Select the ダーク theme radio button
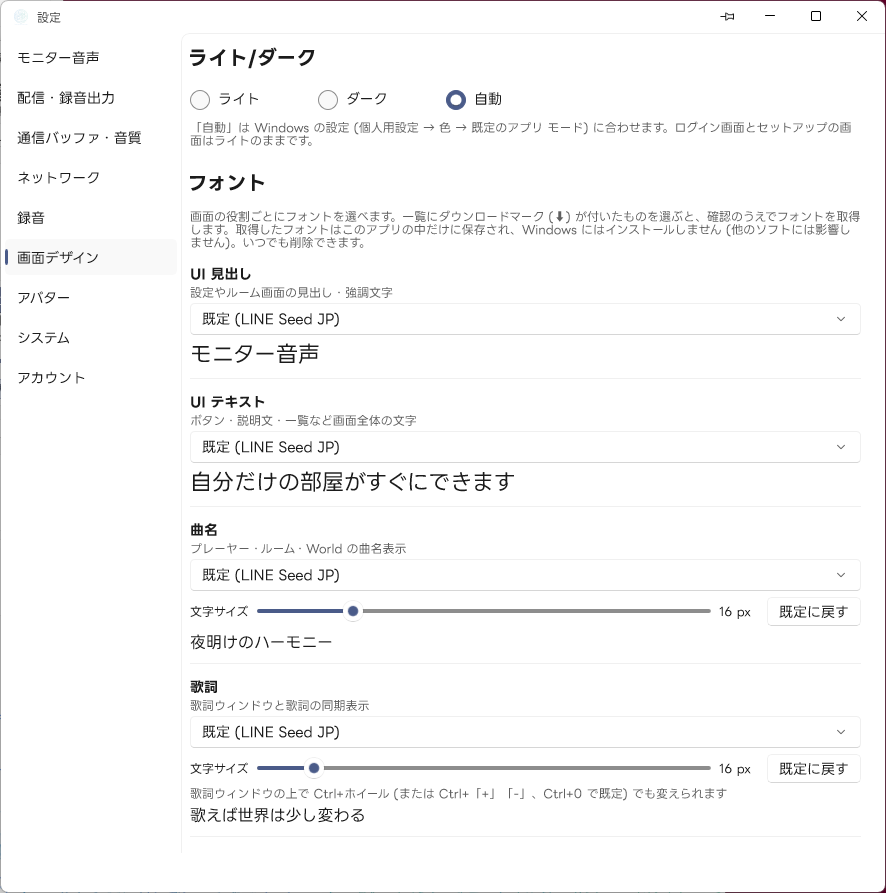The width and height of the screenshot is (886, 893). tap(328, 100)
